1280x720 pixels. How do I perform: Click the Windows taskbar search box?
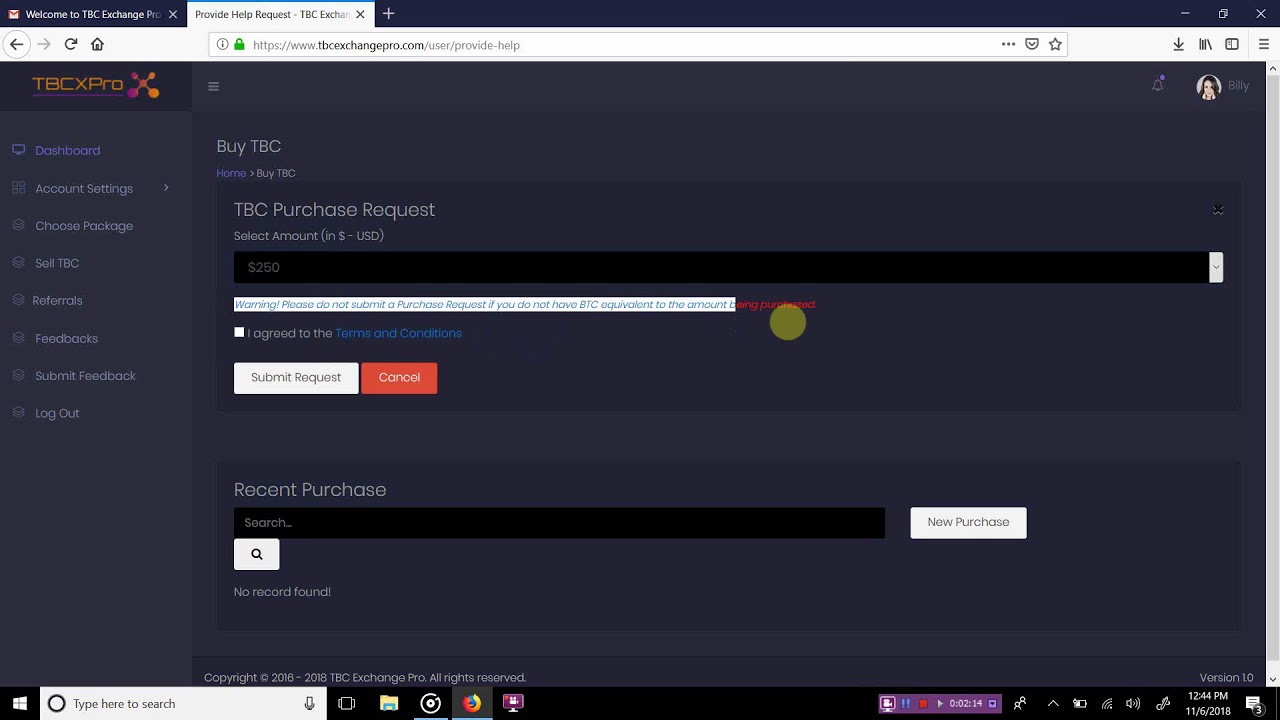click(183, 704)
